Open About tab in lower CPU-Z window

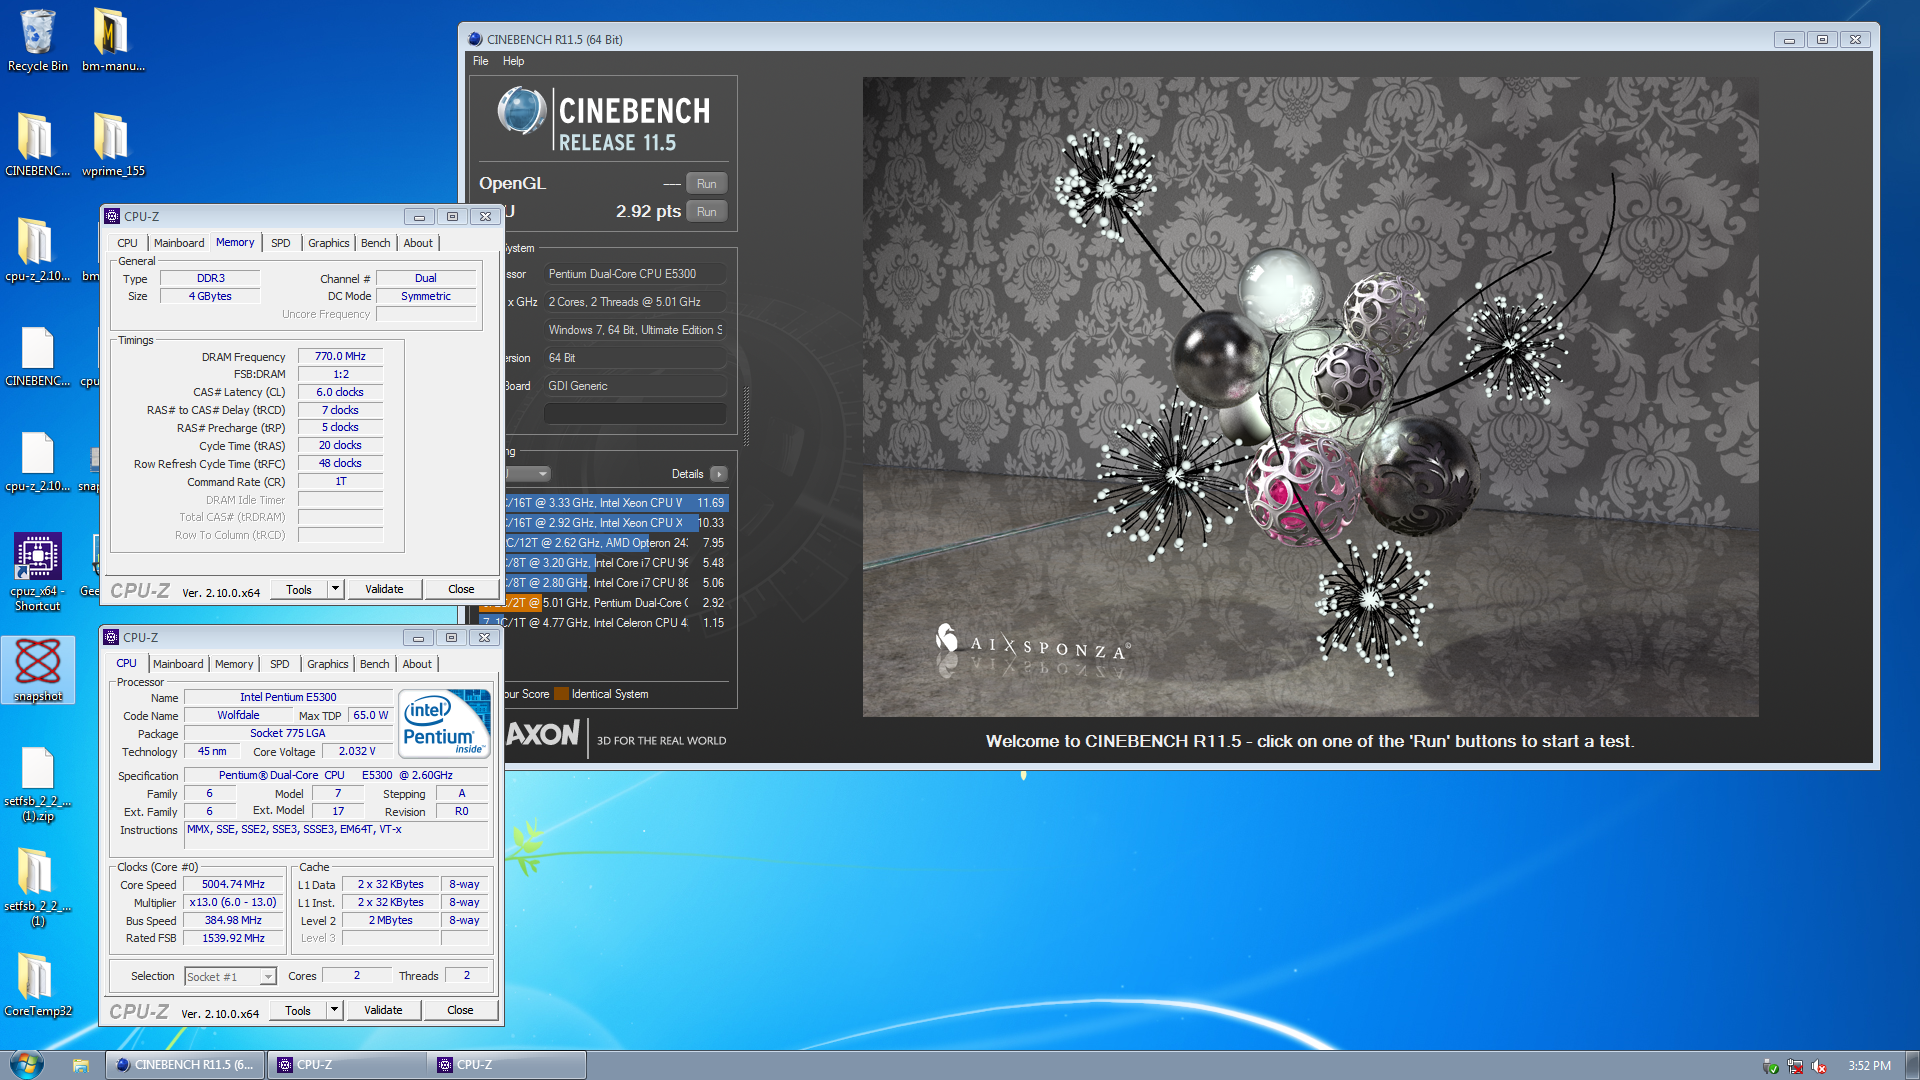pyautogui.click(x=417, y=664)
